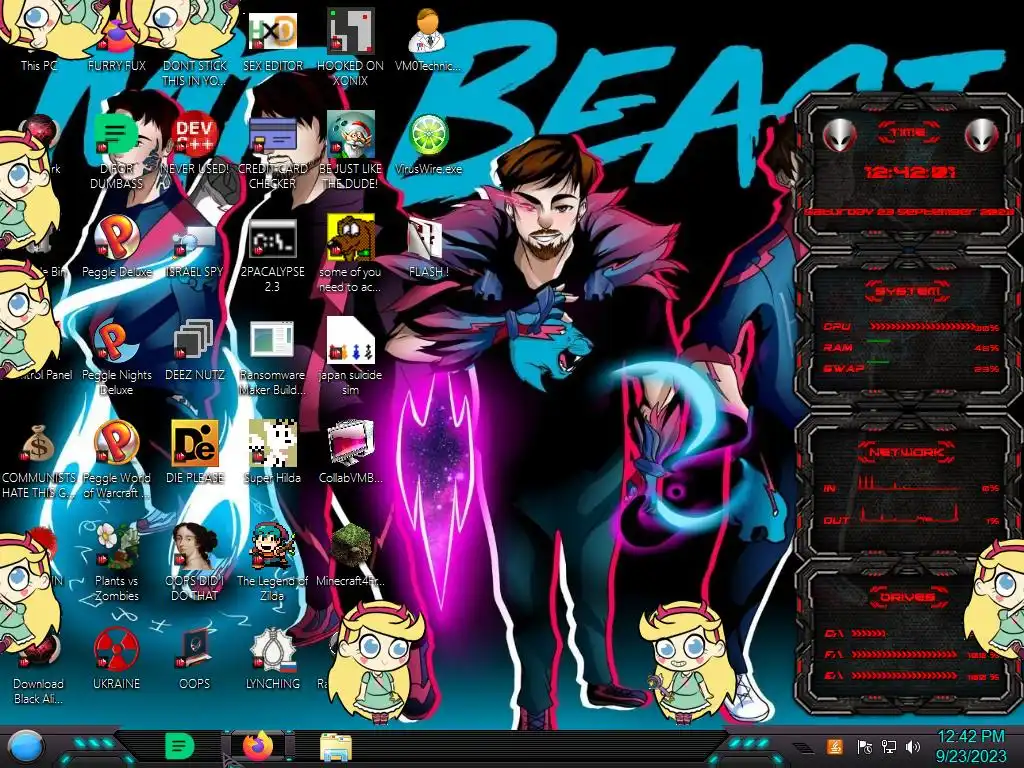Open the 2PACALYPSE 2.3 console icon
The width and height of the screenshot is (1024, 768).
point(272,255)
